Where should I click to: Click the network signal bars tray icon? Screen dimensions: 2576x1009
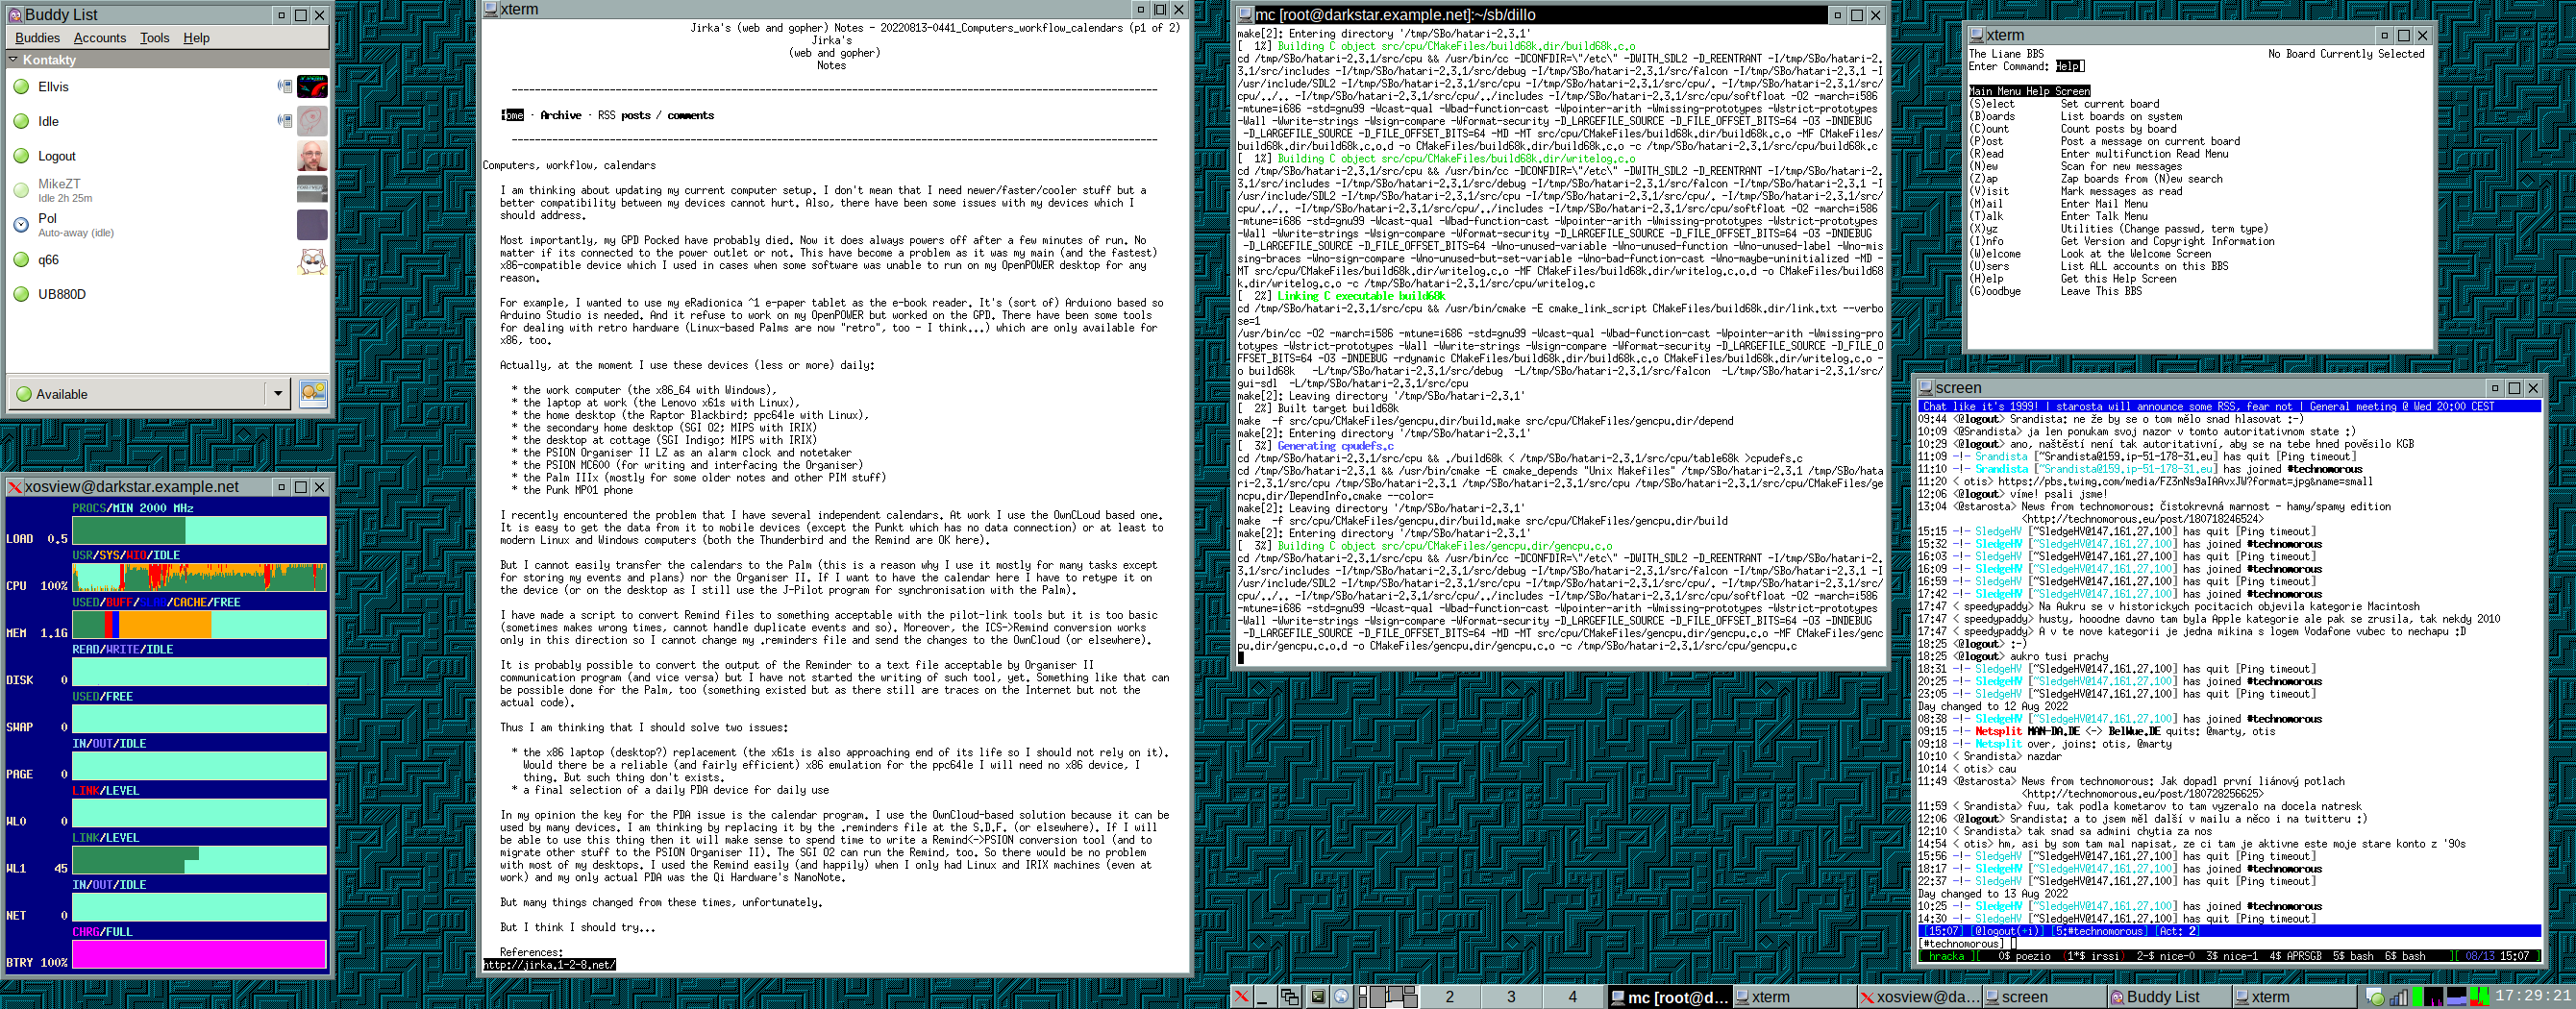pos(2398,996)
